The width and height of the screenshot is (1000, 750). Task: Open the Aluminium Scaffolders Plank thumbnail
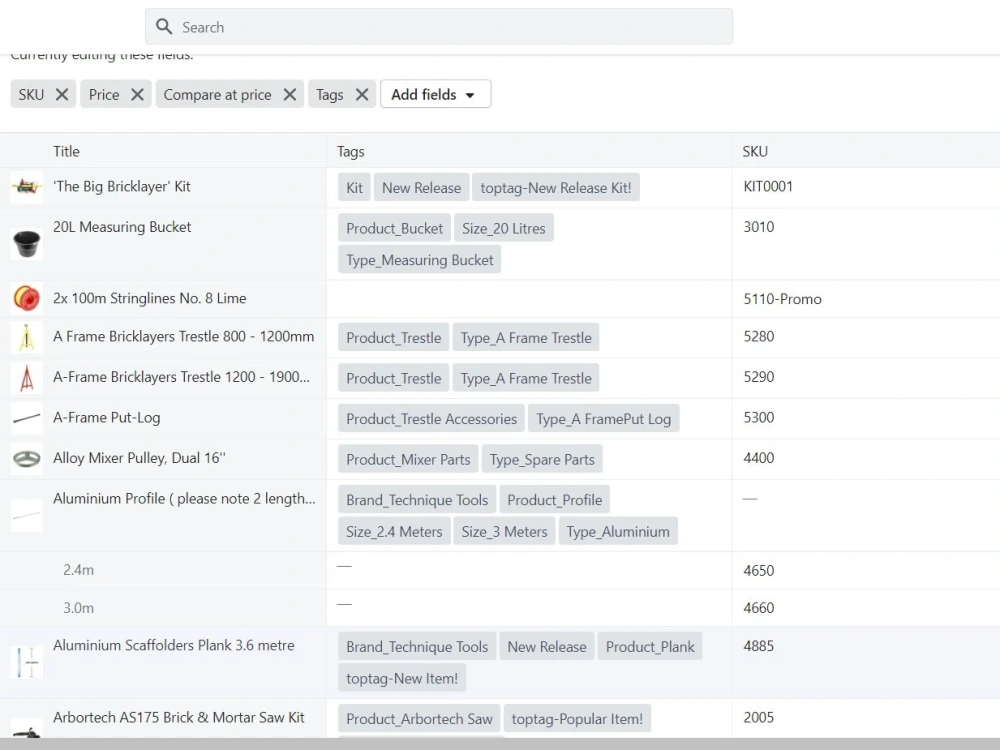pos(27,663)
